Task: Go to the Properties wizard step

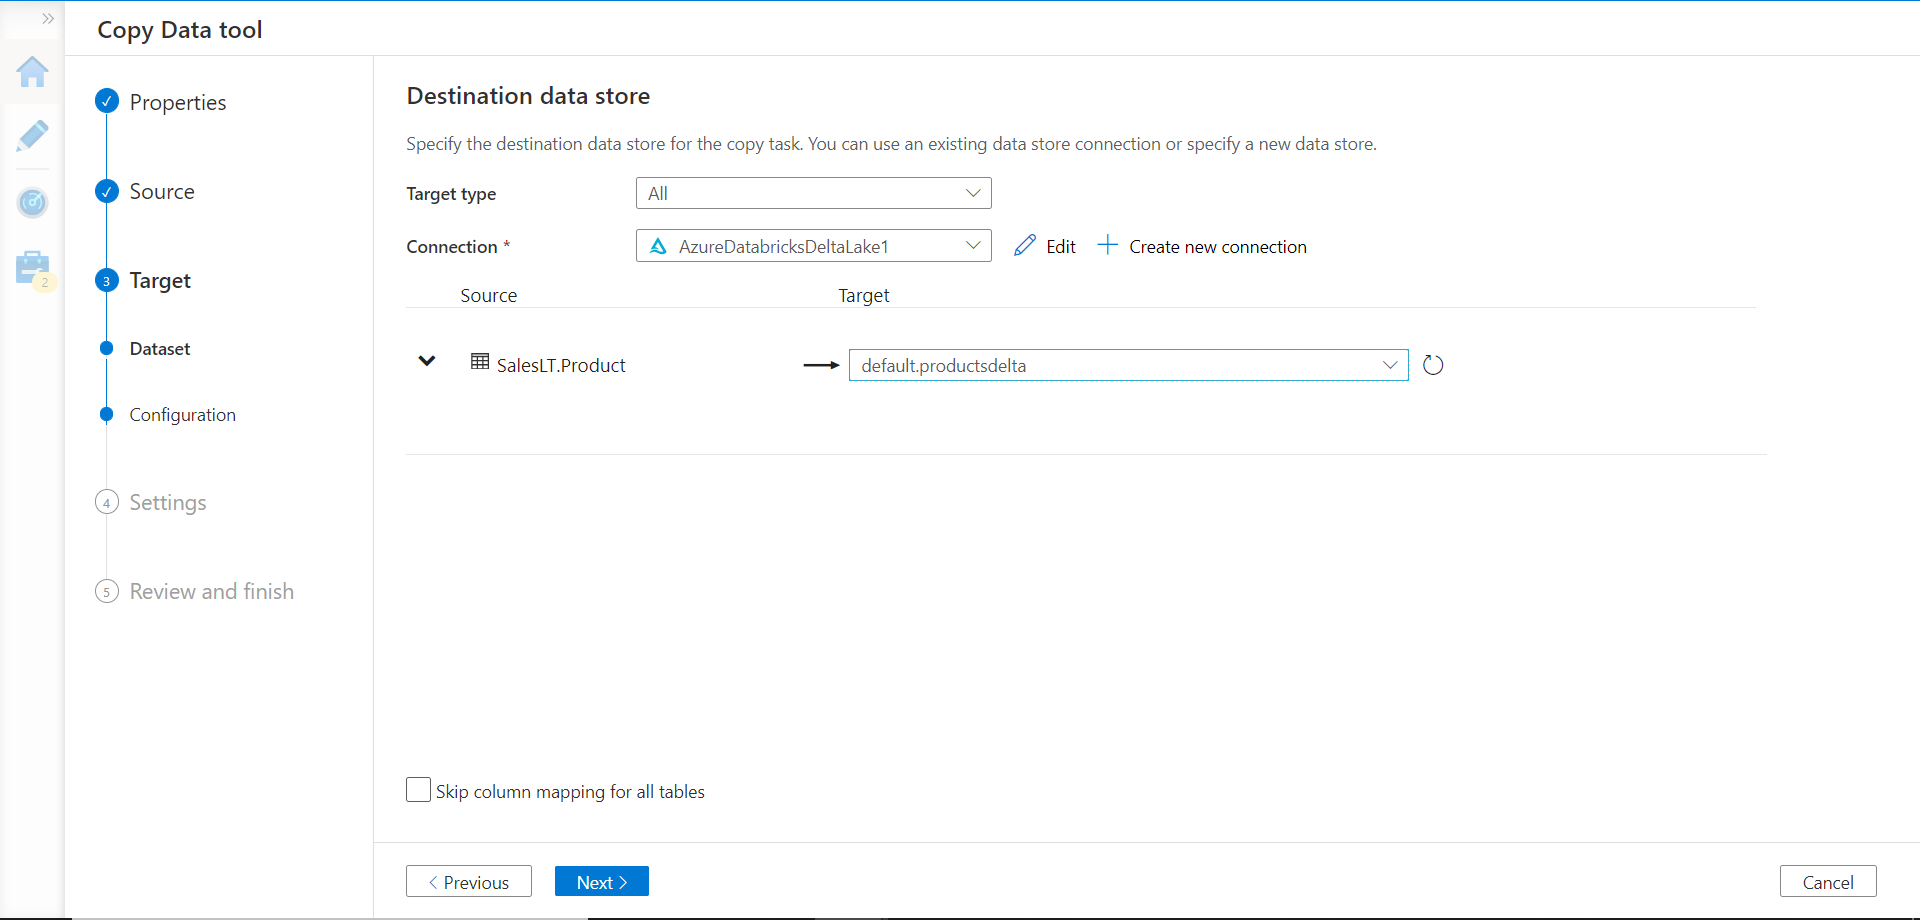Action: coord(177,102)
